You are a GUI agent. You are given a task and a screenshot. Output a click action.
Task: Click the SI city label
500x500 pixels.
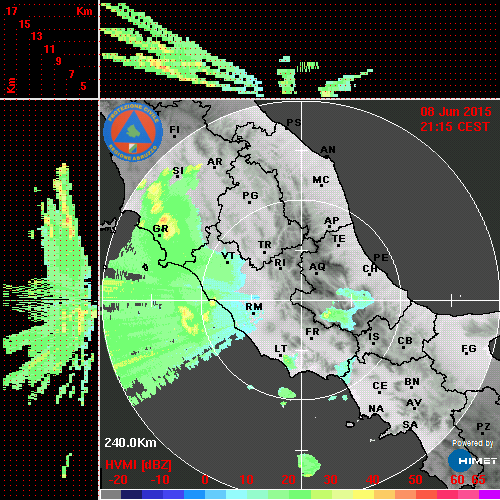178,171
